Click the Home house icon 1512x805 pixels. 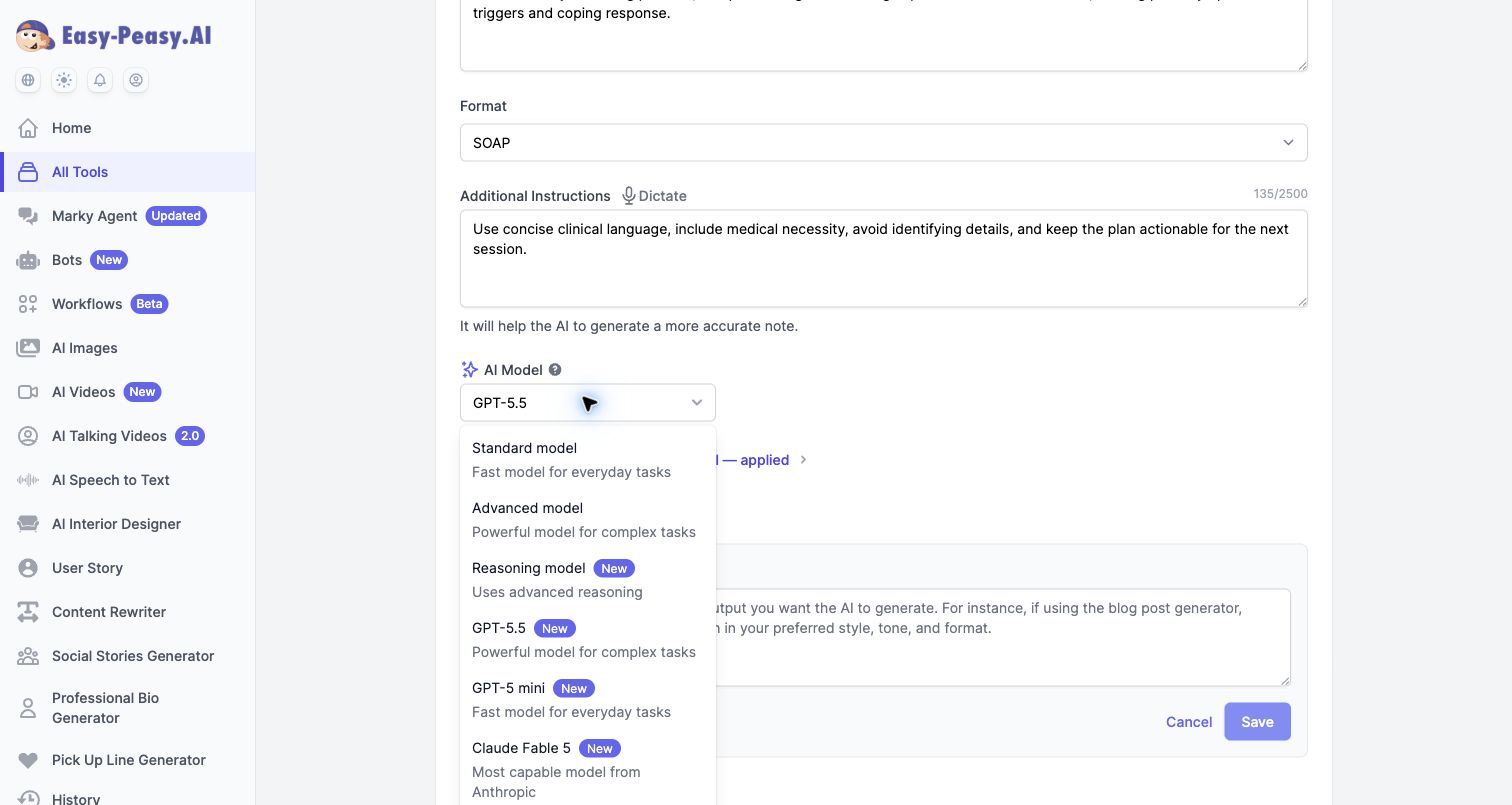[x=28, y=128]
